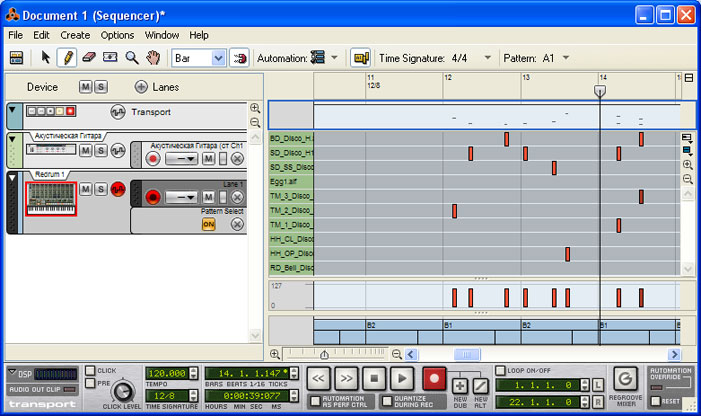The width and height of the screenshot is (701, 416).
Task: Open the Pattern A1 dropdown
Action: click(566, 58)
